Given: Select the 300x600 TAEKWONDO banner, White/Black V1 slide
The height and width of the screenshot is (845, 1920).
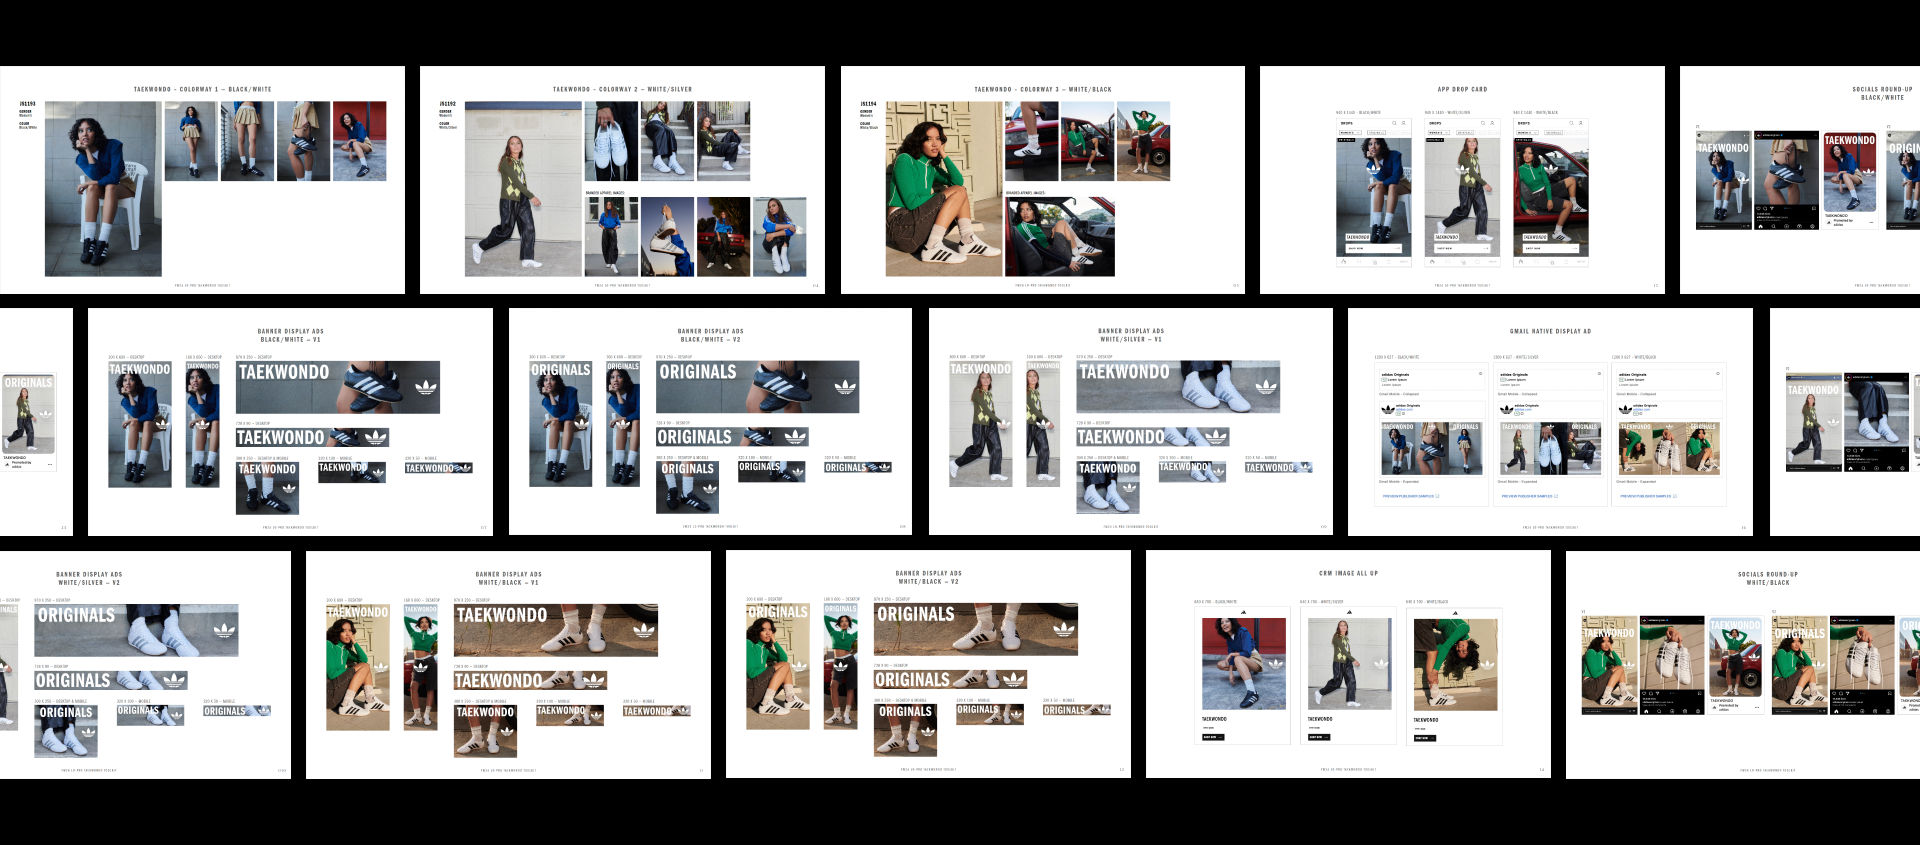Looking at the screenshot, I should pos(358,667).
